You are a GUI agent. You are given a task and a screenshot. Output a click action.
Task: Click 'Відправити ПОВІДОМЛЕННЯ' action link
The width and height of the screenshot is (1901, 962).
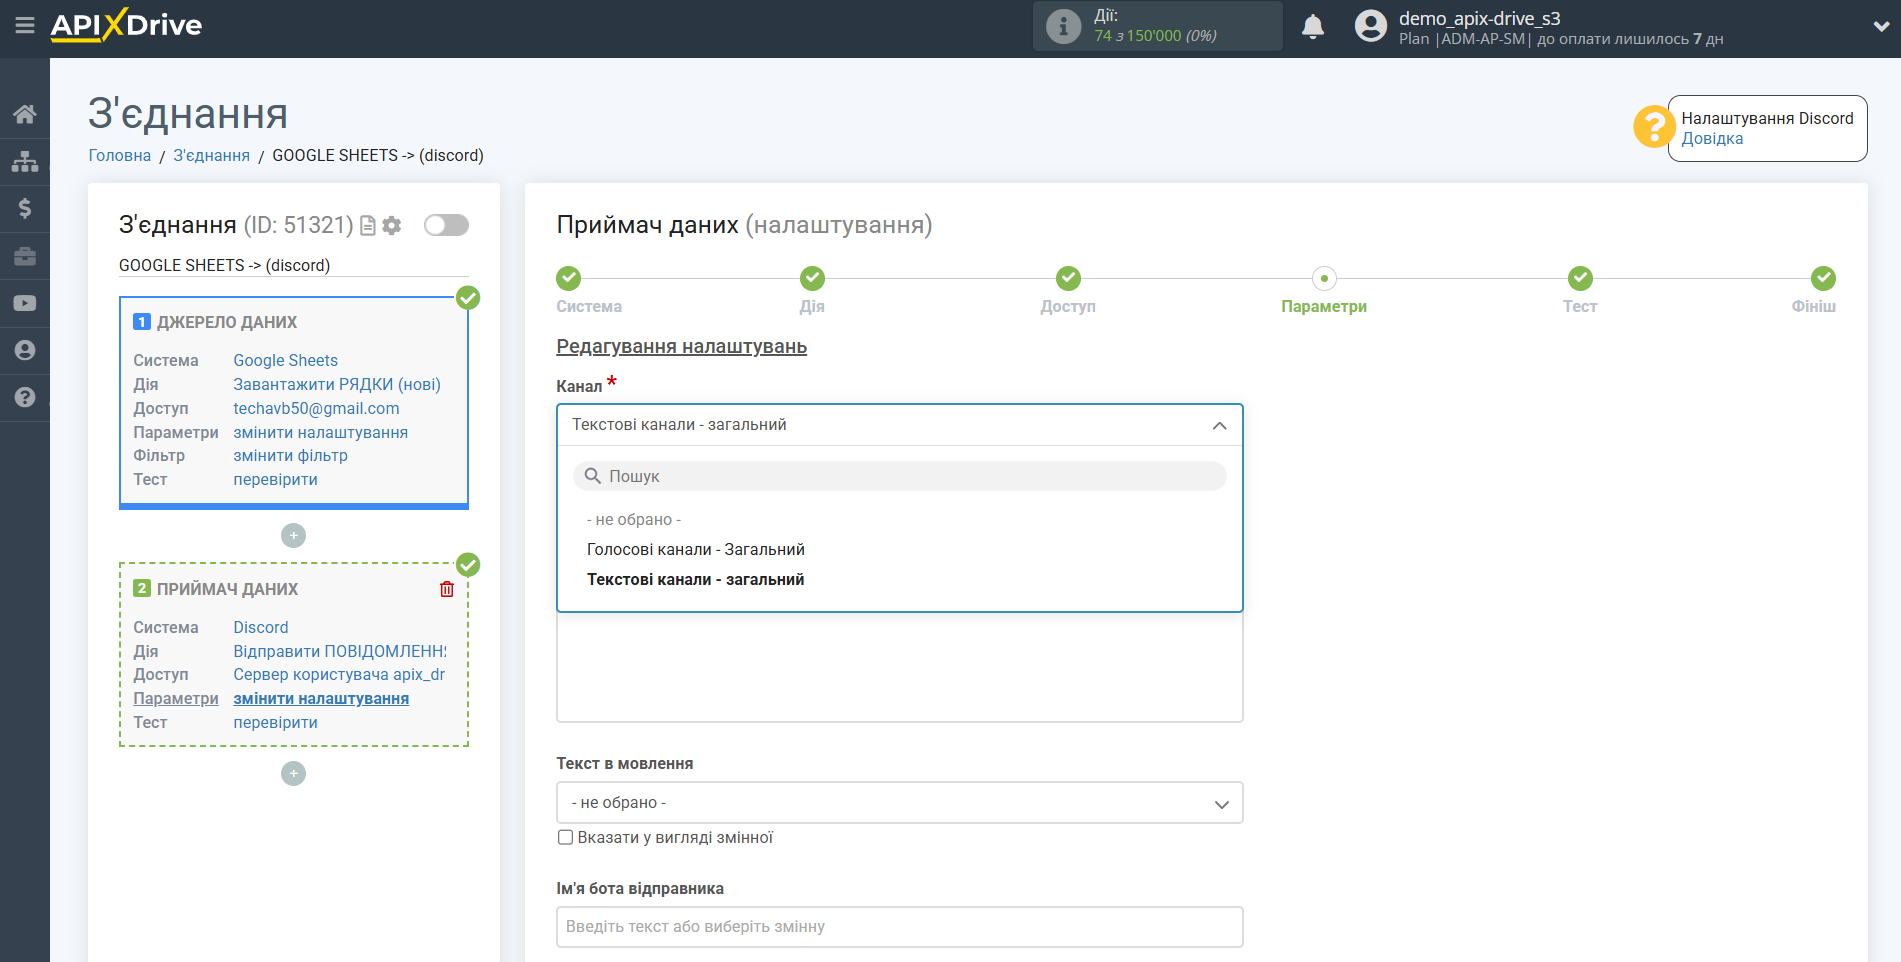click(340, 651)
